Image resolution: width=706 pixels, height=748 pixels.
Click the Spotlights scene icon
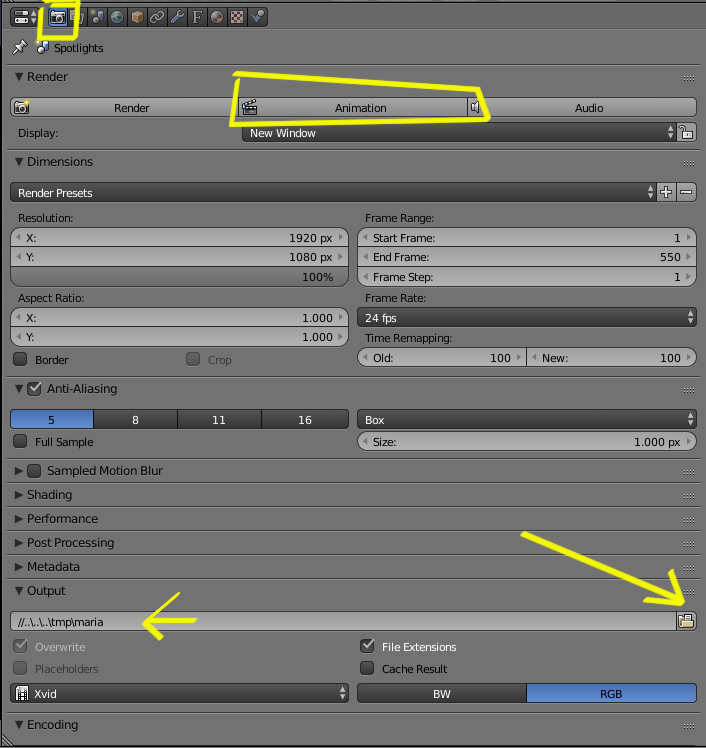point(42,47)
